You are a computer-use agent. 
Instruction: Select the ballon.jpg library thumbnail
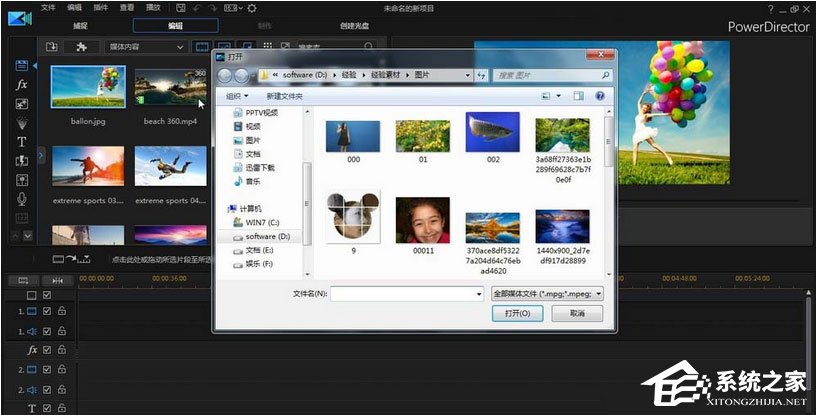pyautogui.click(x=88, y=87)
